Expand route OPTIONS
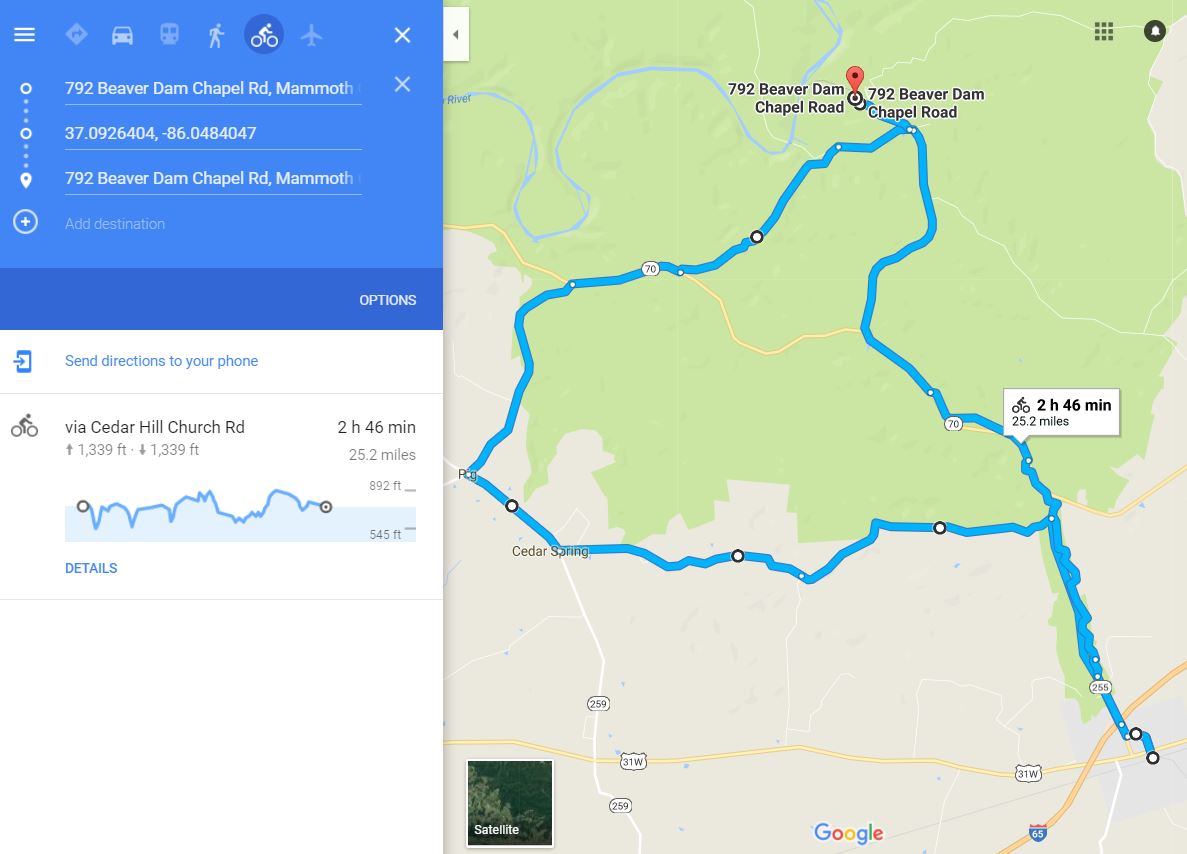This screenshot has height=854, width=1187. 388,300
